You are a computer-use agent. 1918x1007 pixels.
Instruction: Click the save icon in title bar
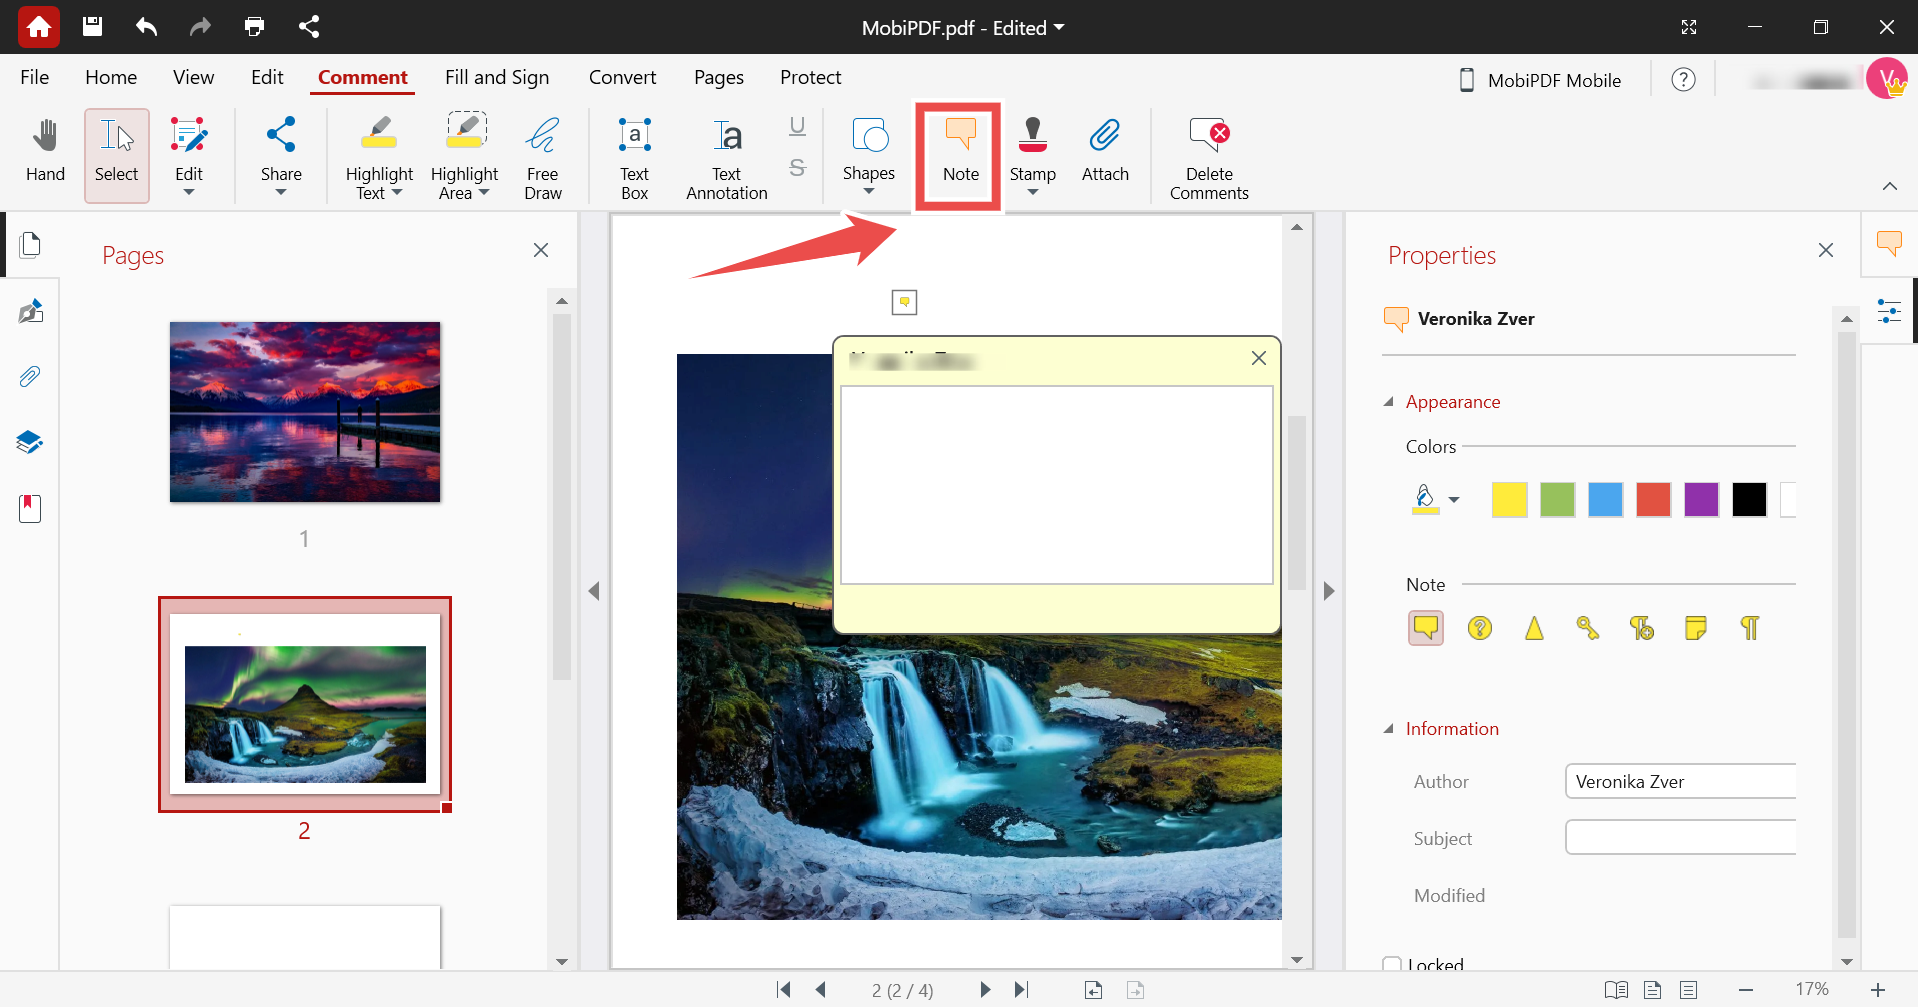[92, 27]
